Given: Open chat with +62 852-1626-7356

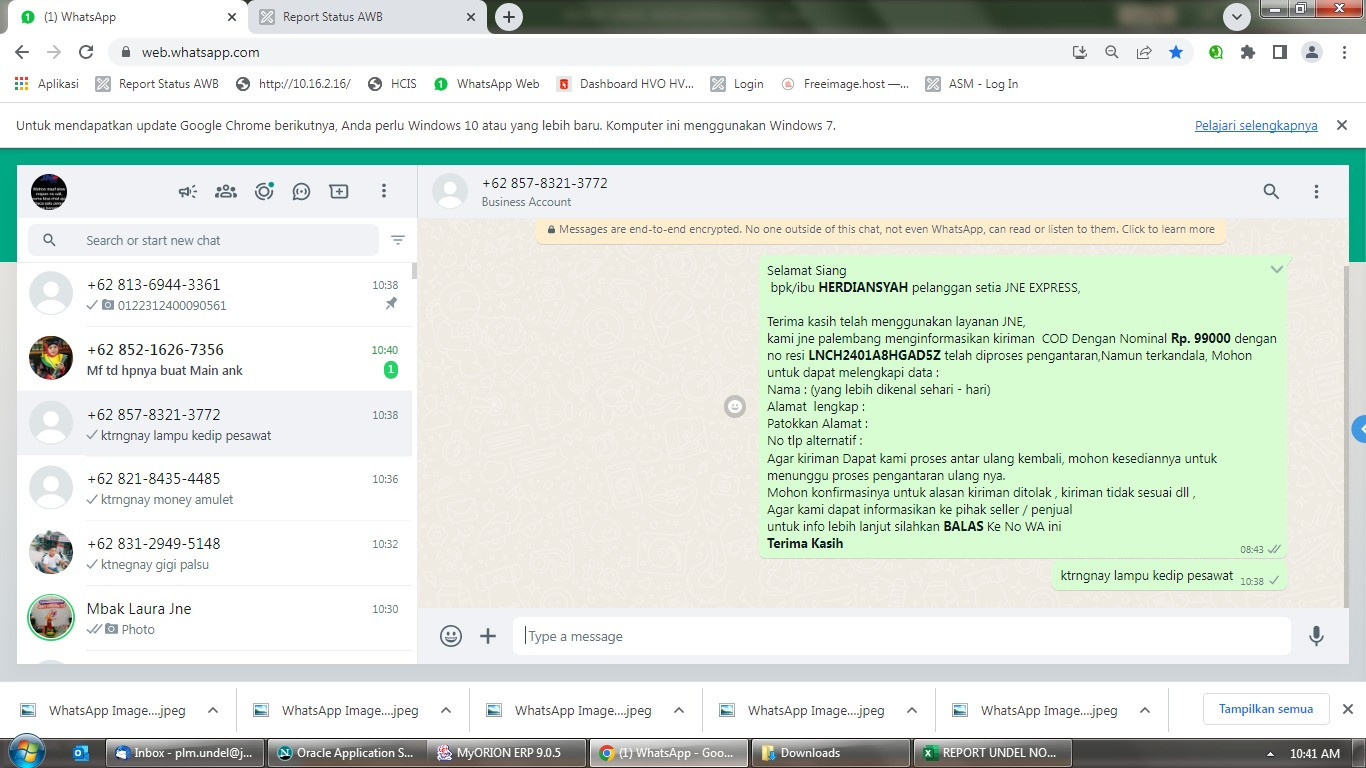Looking at the screenshot, I should 215,359.
